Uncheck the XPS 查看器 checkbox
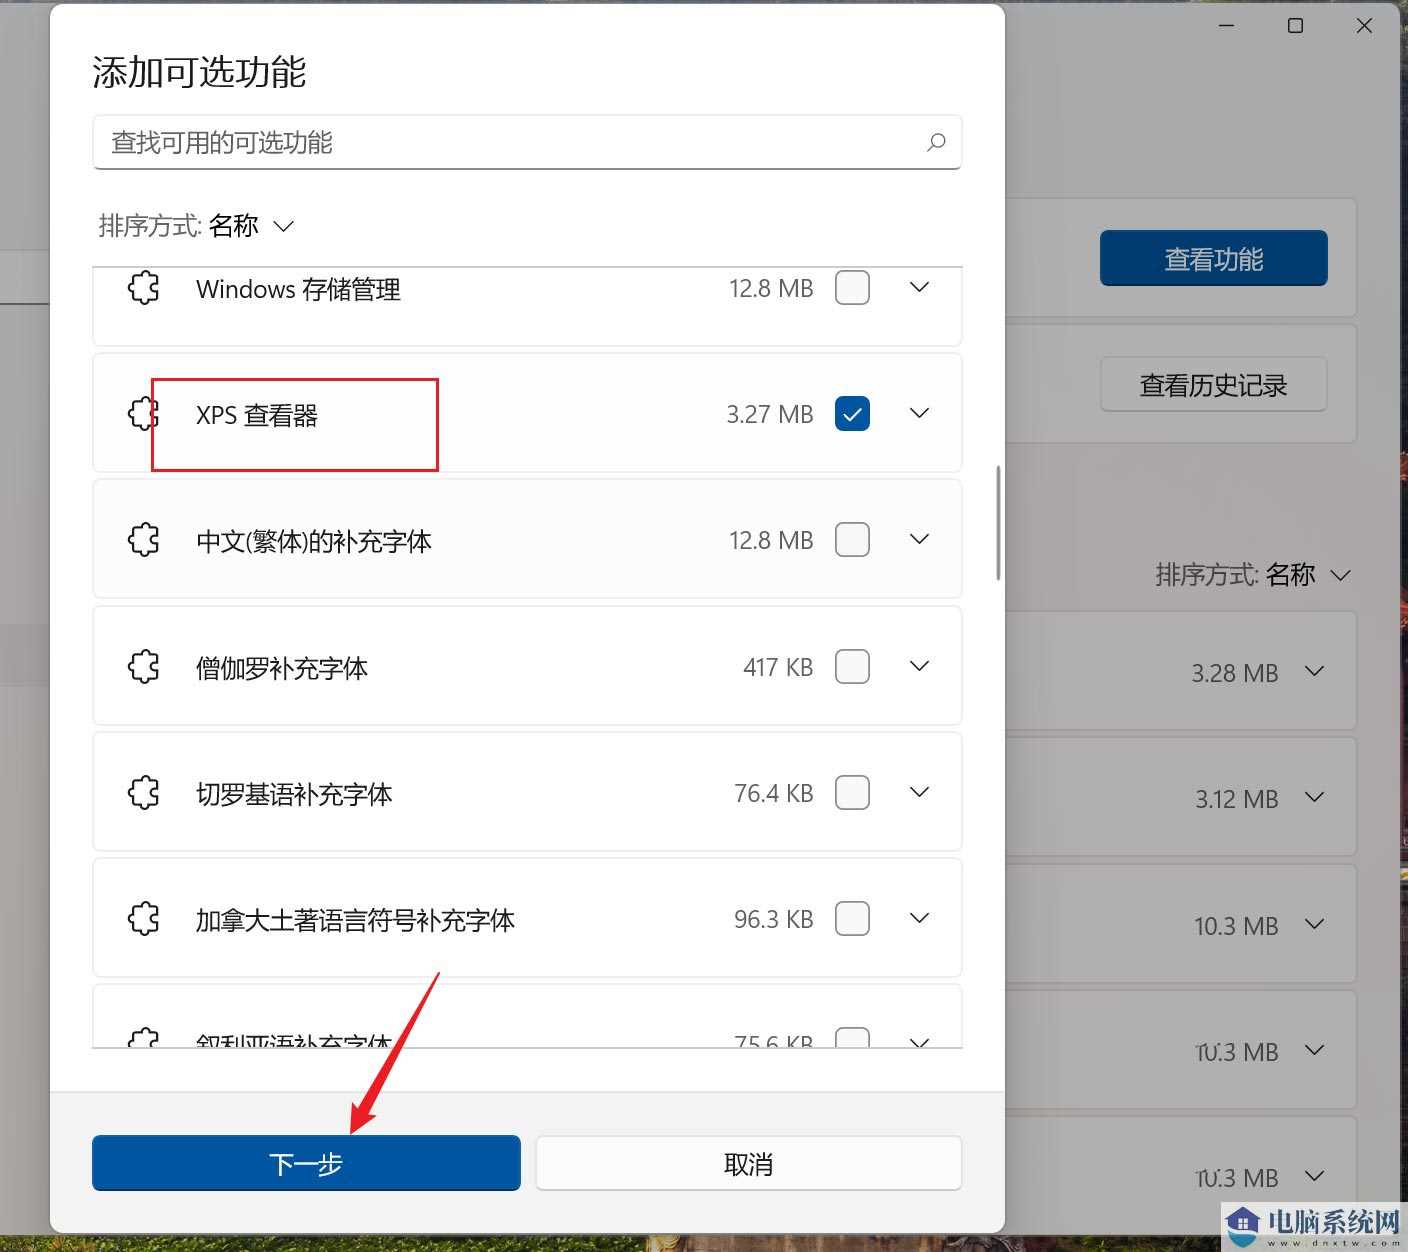This screenshot has width=1408, height=1252. [852, 414]
